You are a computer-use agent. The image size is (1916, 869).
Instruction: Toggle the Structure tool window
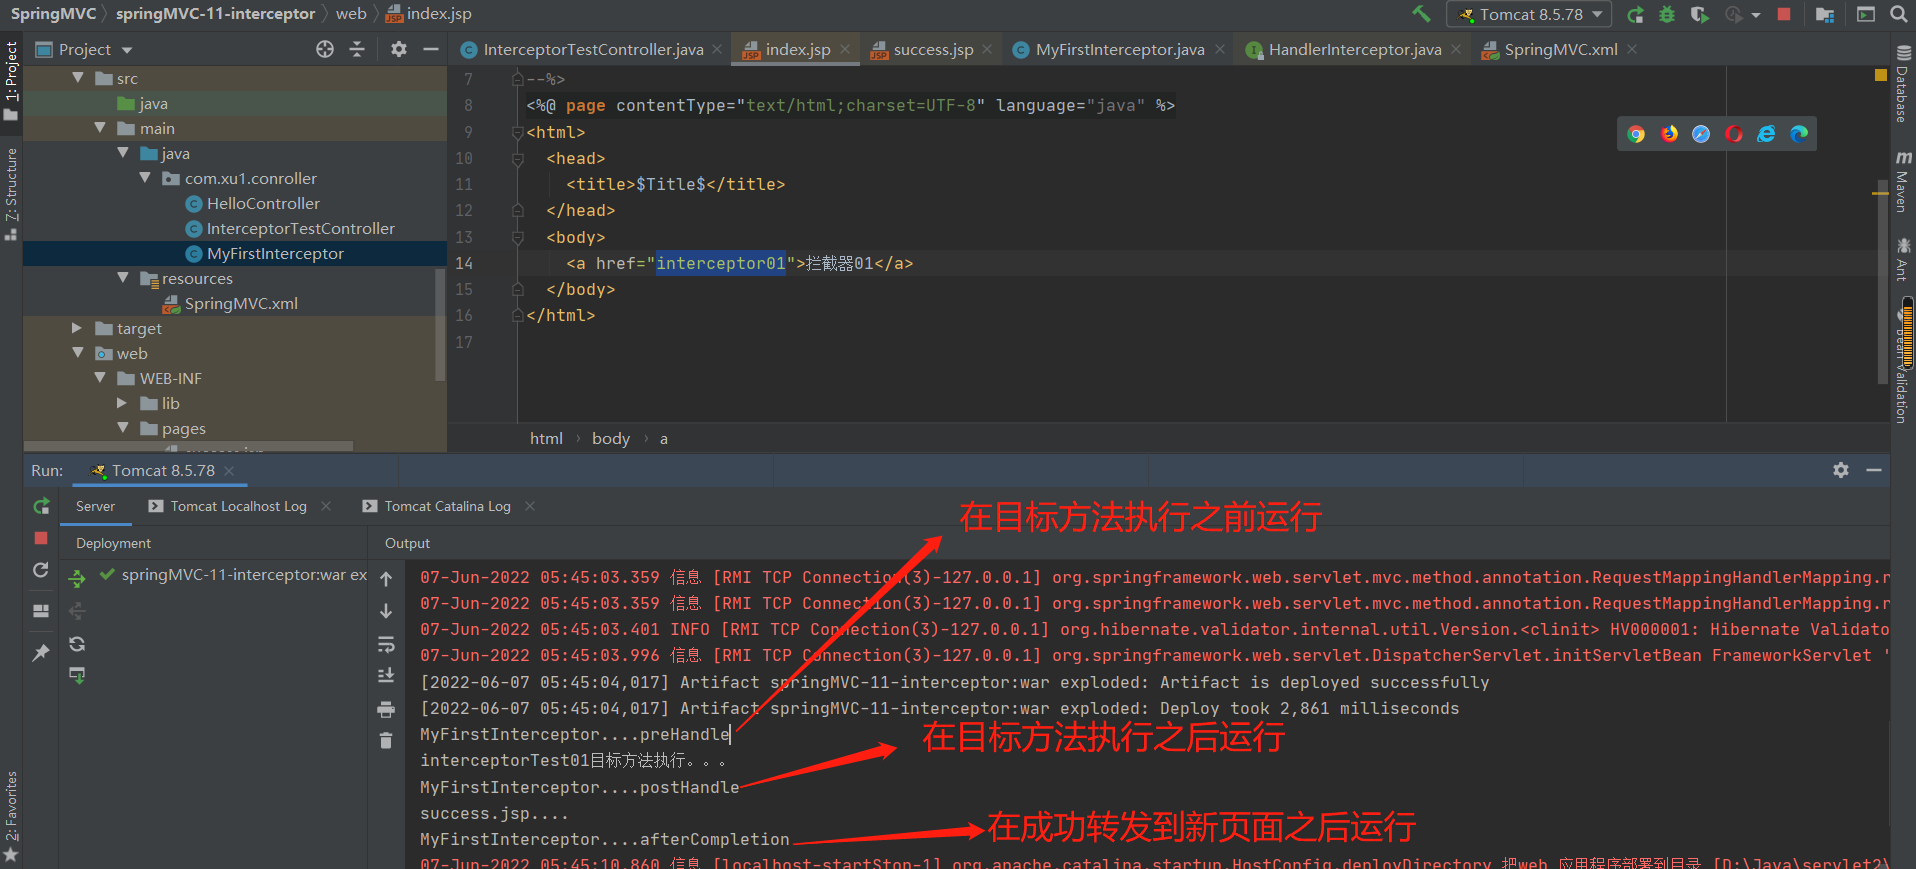(11, 194)
